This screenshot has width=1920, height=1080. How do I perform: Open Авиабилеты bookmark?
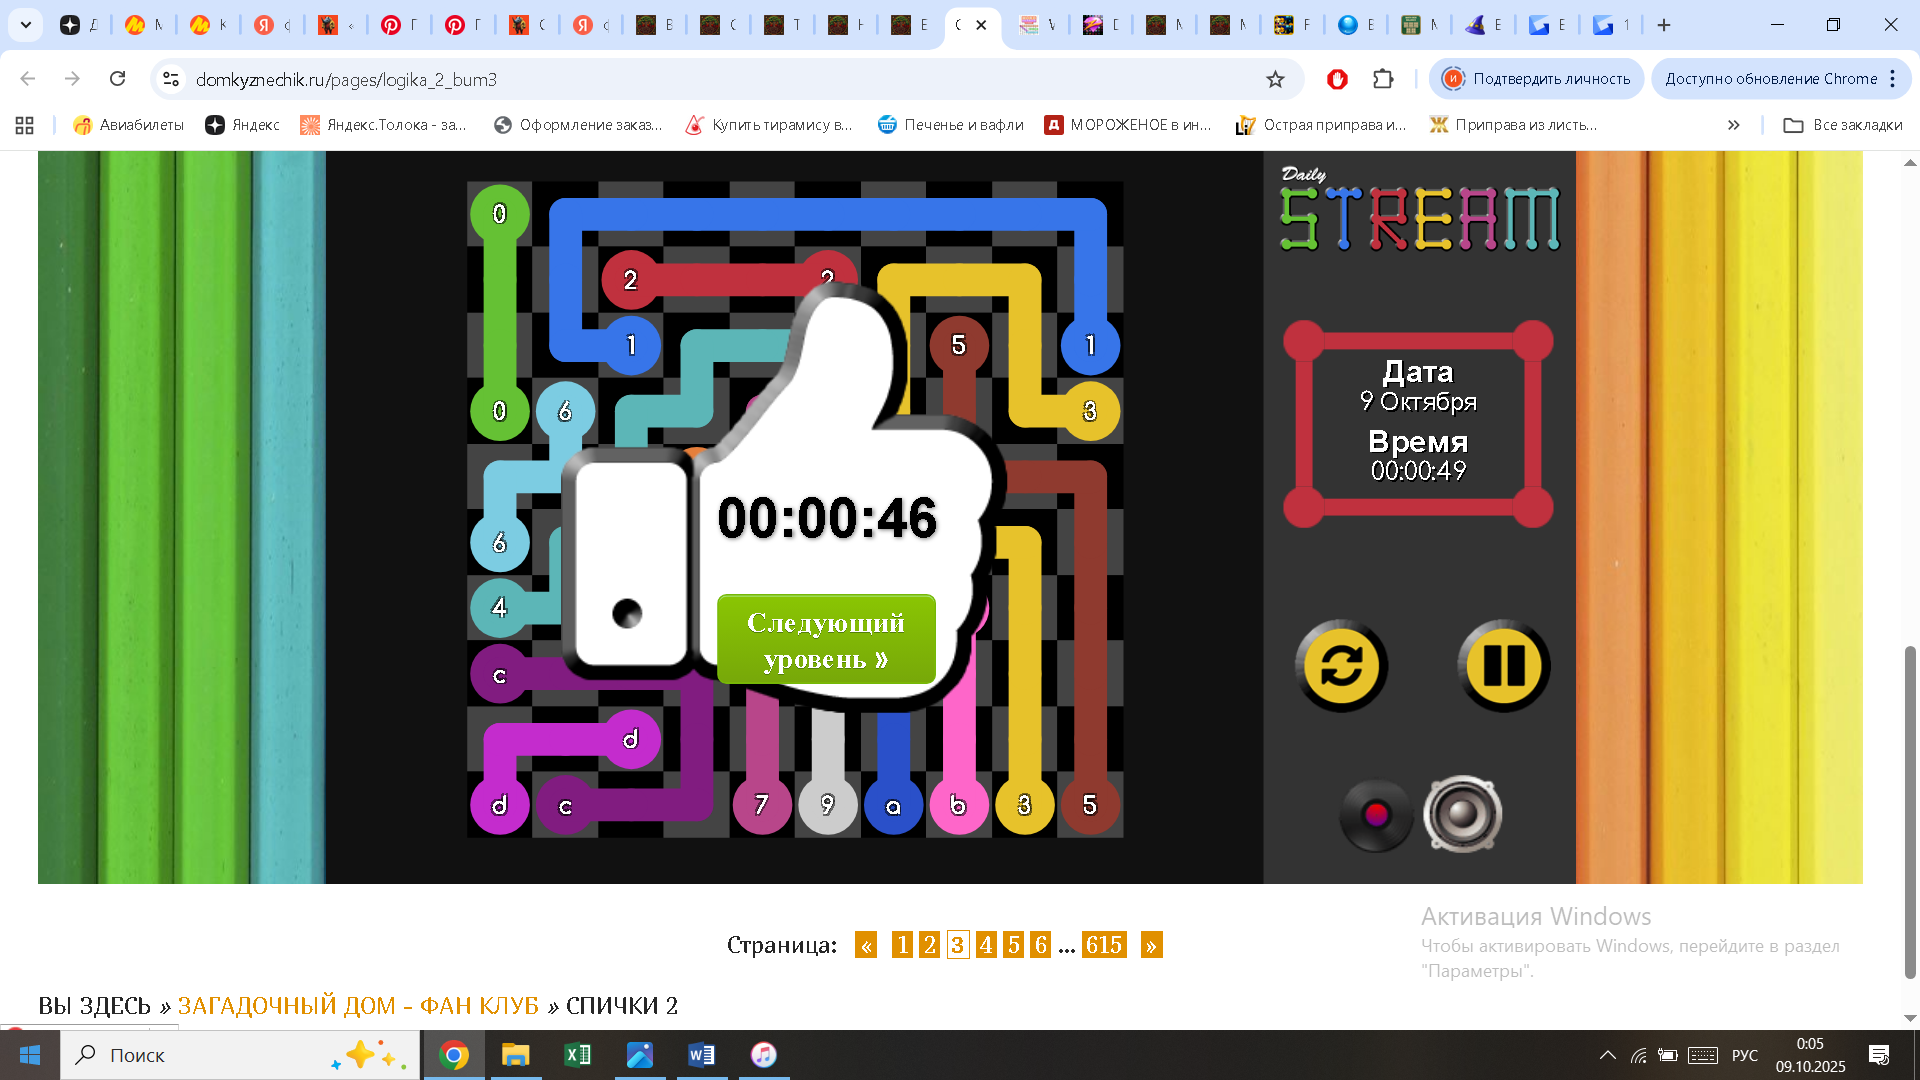(129, 125)
